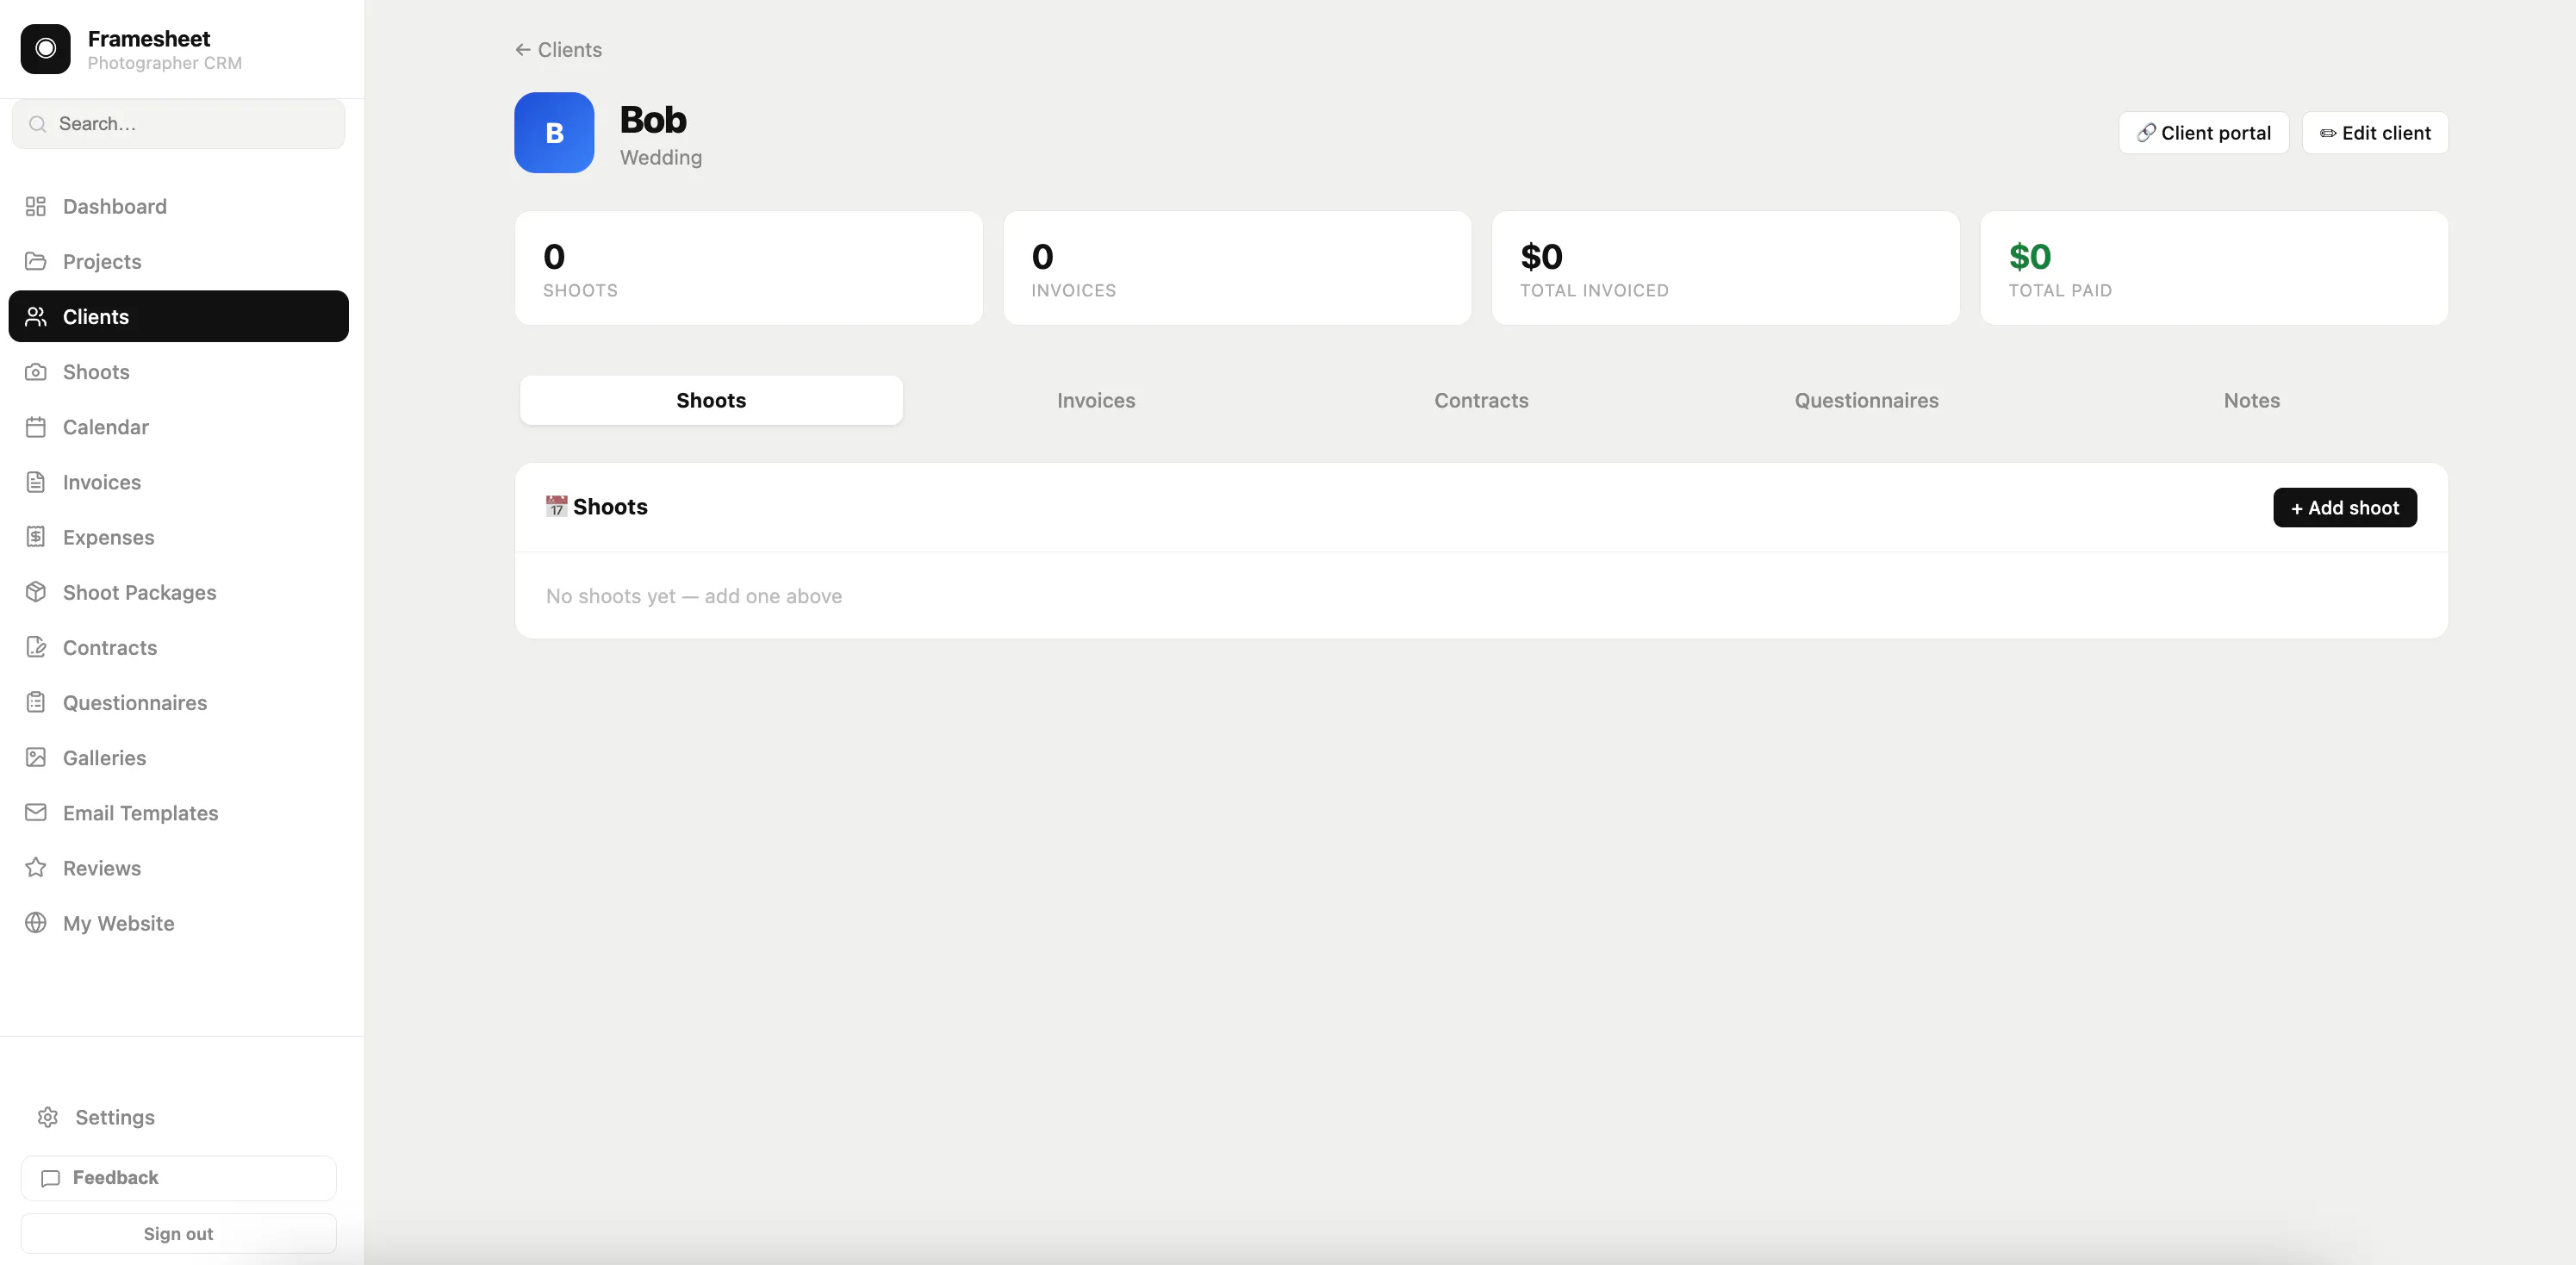Click the search magnifier icon
The image size is (2576, 1265).
pyautogui.click(x=38, y=124)
